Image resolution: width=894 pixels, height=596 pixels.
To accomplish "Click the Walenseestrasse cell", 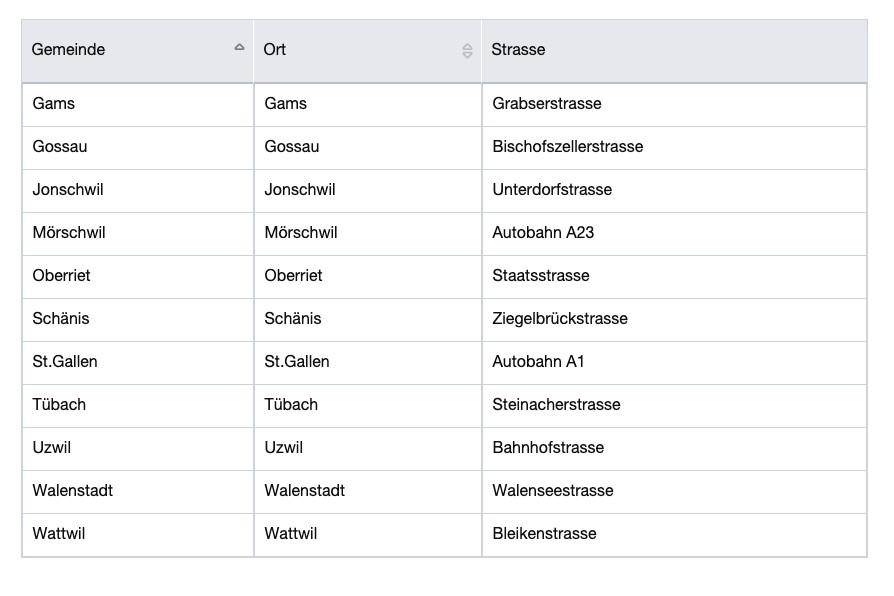I will click(x=553, y=491).
